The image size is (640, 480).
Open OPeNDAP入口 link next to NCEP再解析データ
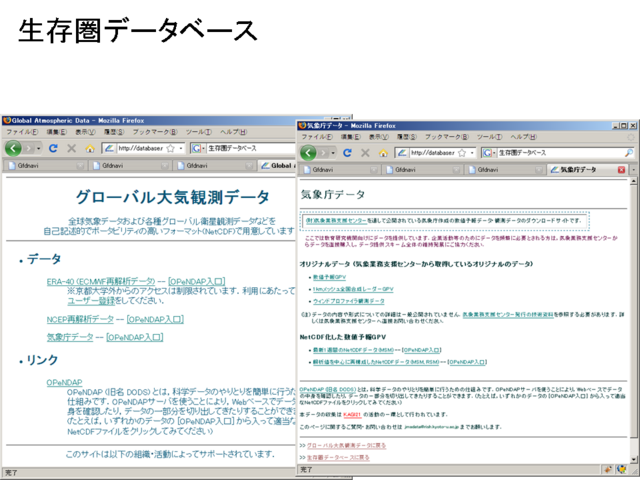155,319
